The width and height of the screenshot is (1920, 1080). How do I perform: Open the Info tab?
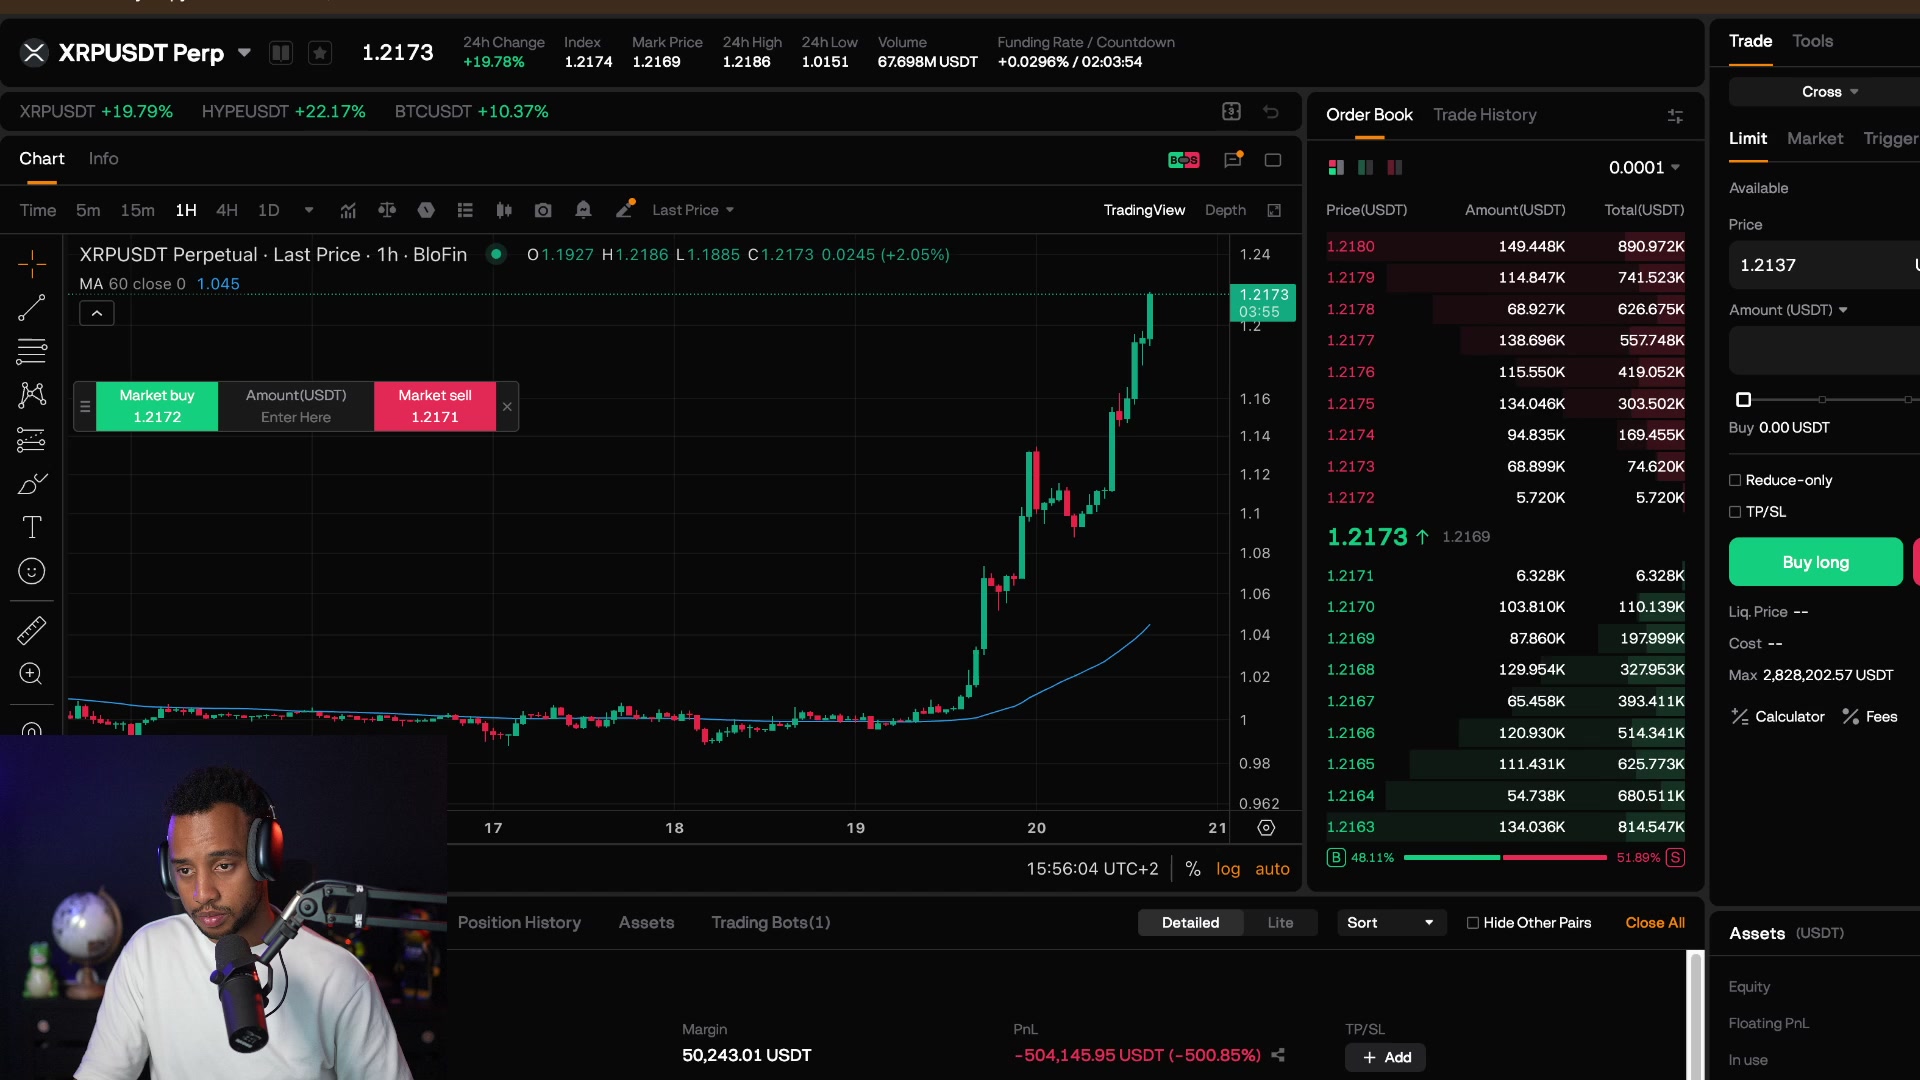(103, 158)
